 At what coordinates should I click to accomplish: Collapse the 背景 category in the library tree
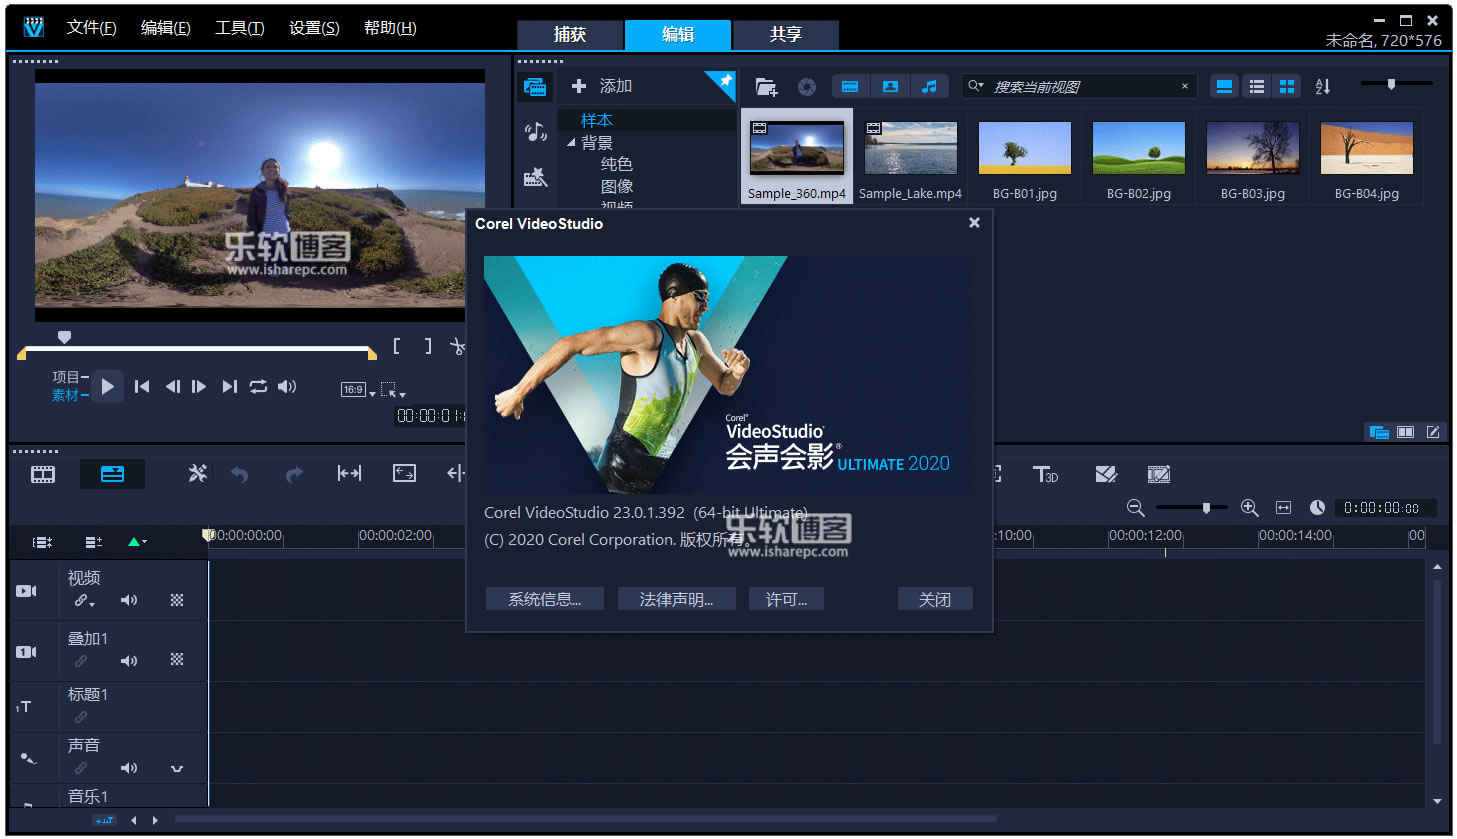tap(572, 142)
